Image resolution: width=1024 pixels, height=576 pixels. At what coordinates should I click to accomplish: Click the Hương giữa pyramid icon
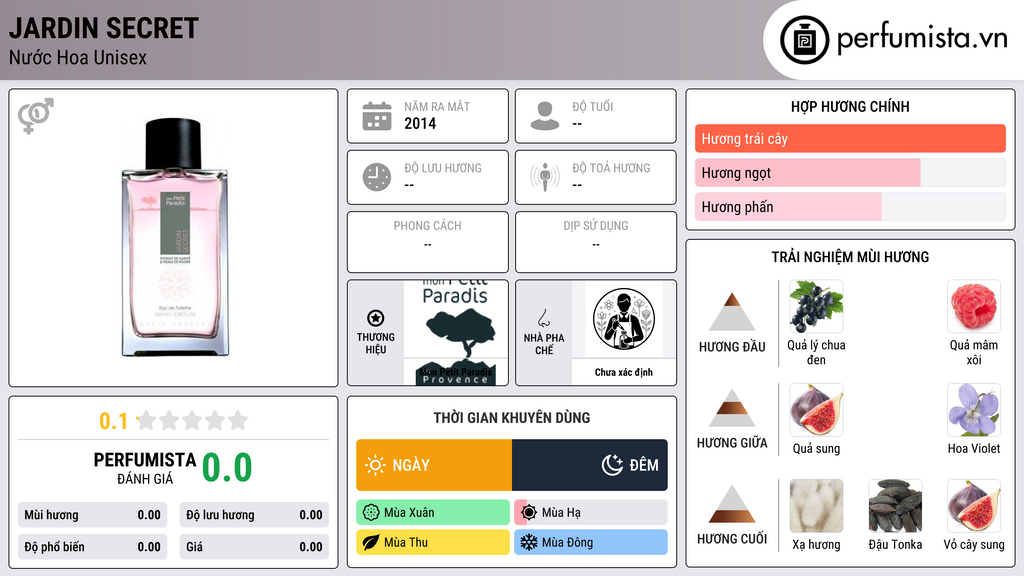[x=732, y=408]
